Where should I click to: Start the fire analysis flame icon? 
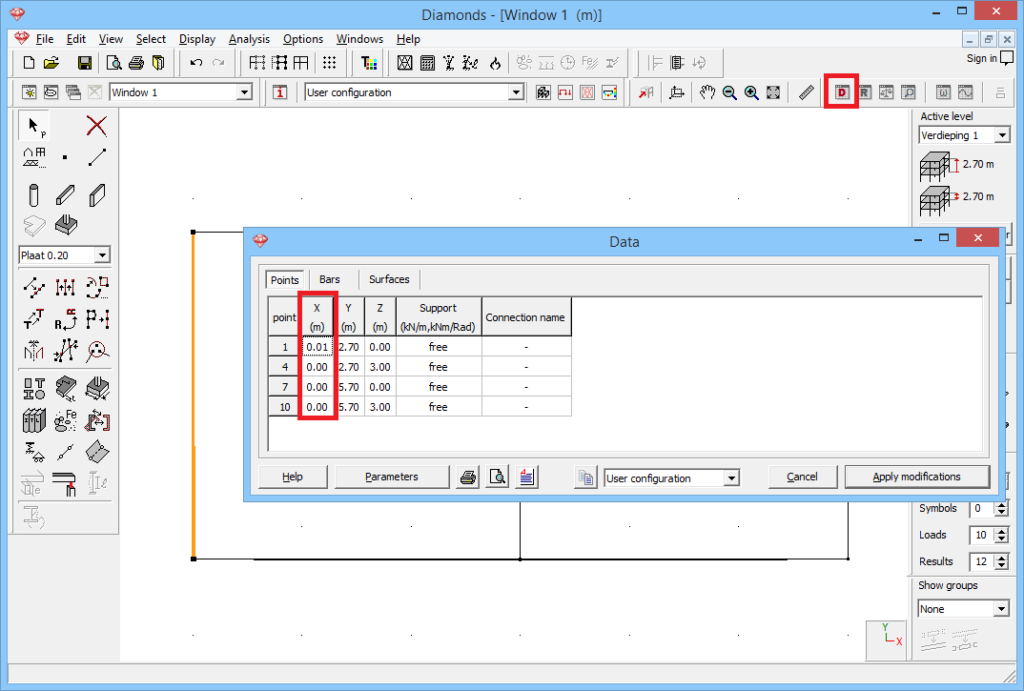pos(495,63)
